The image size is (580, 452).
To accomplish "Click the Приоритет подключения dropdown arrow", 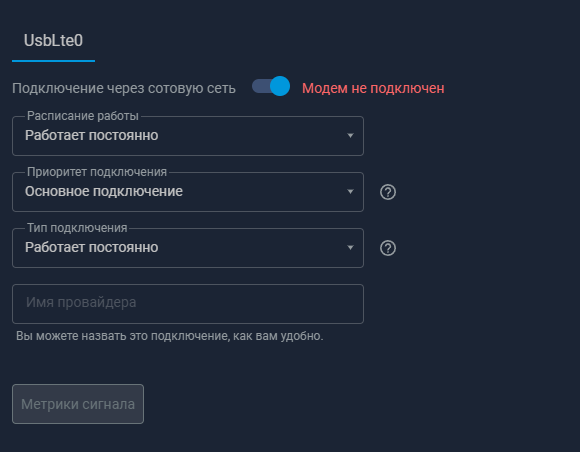I will [350, 192].
